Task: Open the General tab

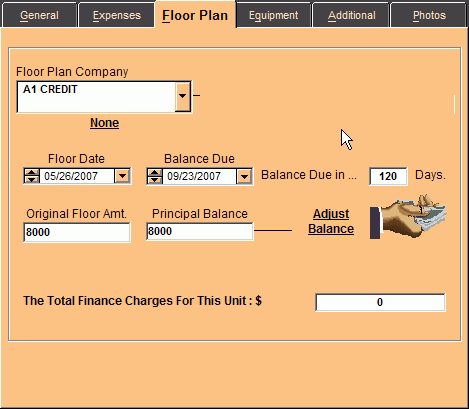Action: coord(39,15)
